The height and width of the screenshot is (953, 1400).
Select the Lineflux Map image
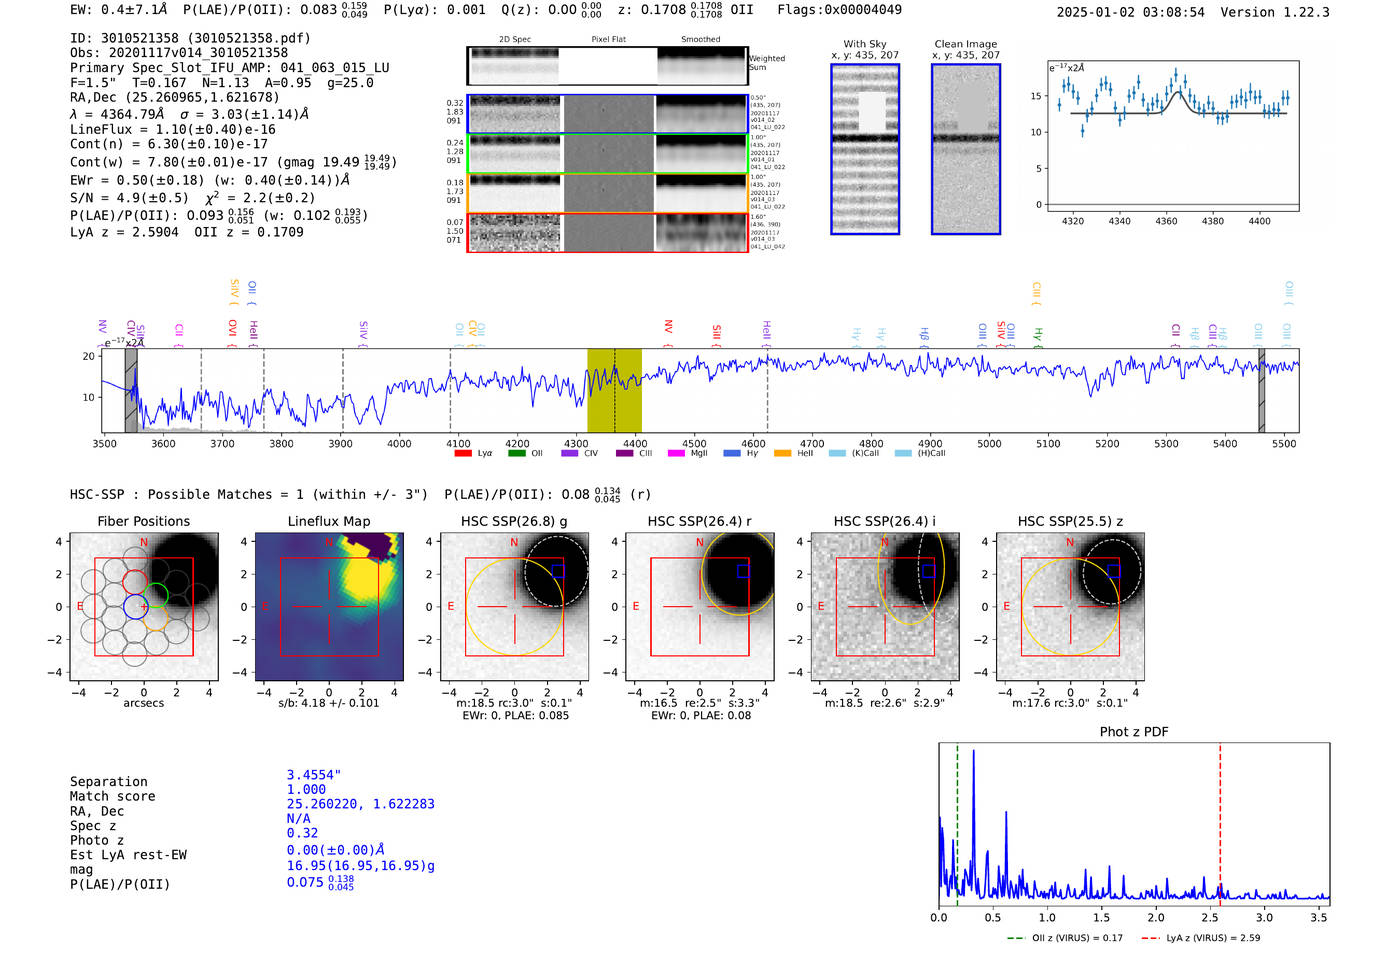coord(329,607)
